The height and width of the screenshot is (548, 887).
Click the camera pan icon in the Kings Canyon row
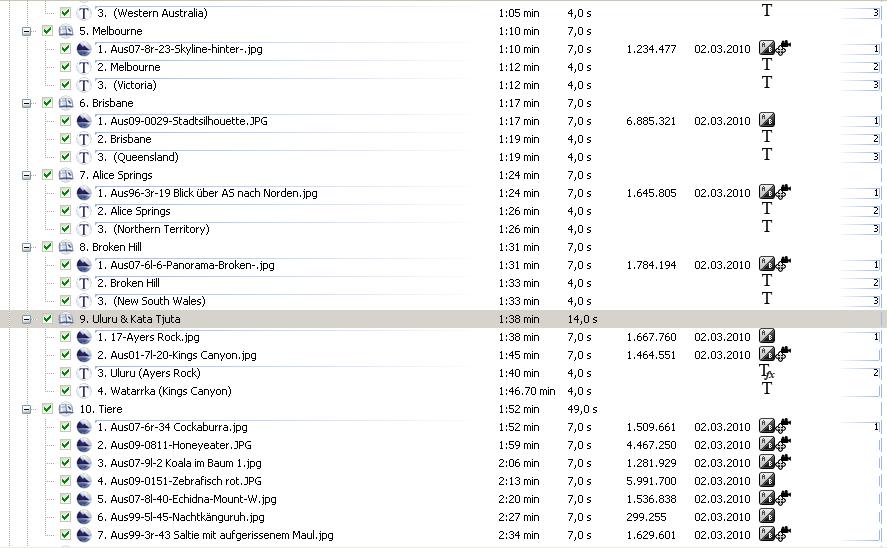[x=784, y=355]
